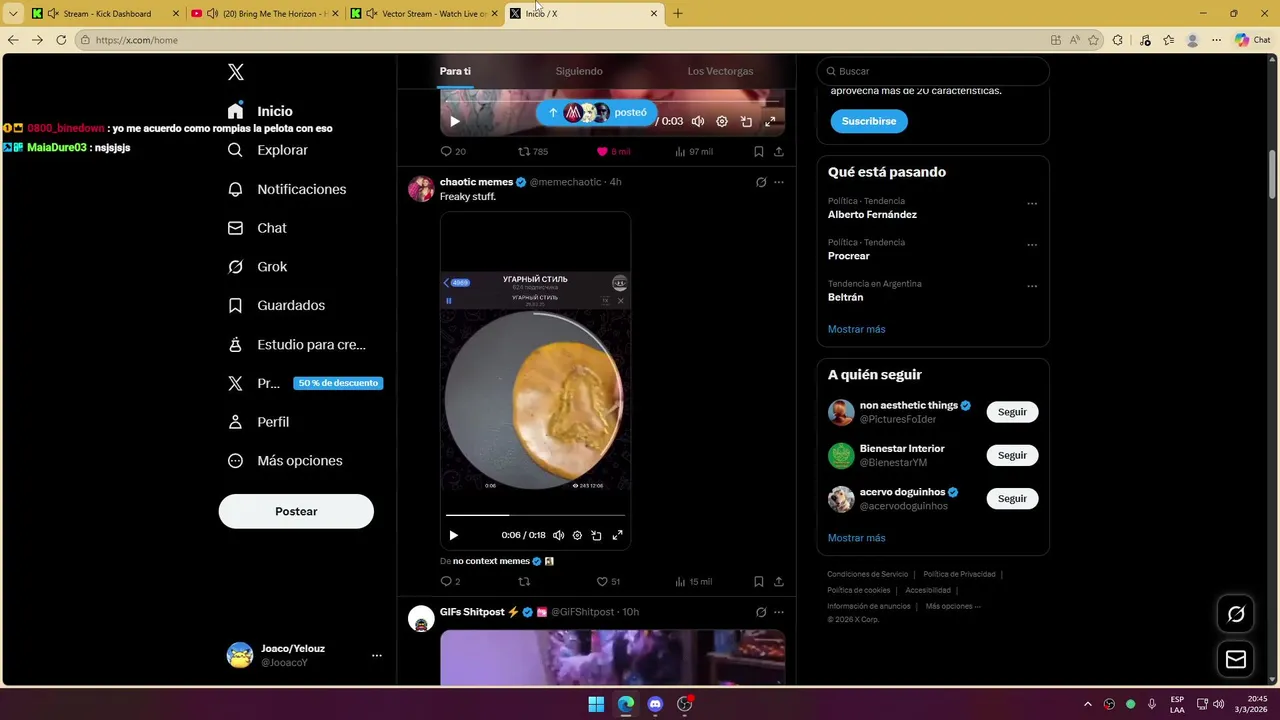Open replies on the post with 20 comments
1280x720 pixels.
[453, 151]
